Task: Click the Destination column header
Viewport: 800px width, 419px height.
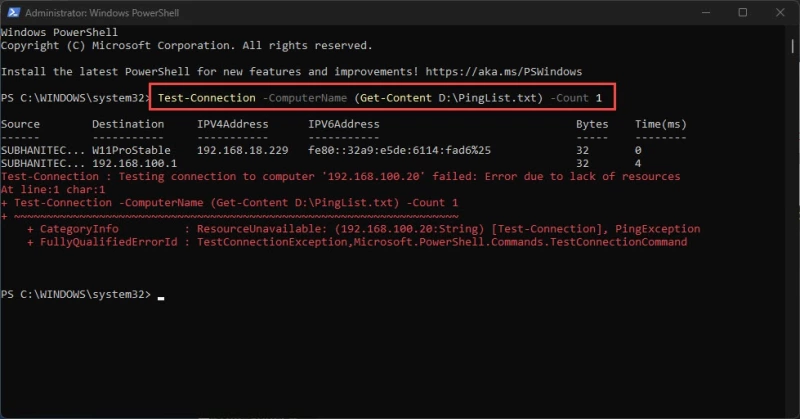Action: [128, 124]
